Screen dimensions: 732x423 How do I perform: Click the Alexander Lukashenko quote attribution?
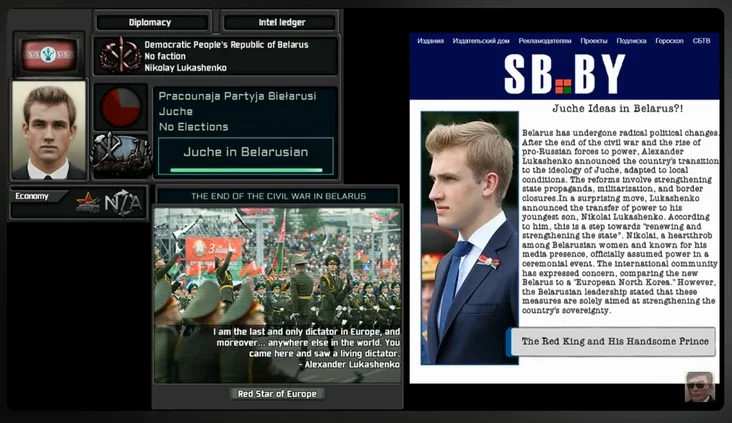point(349,364)
